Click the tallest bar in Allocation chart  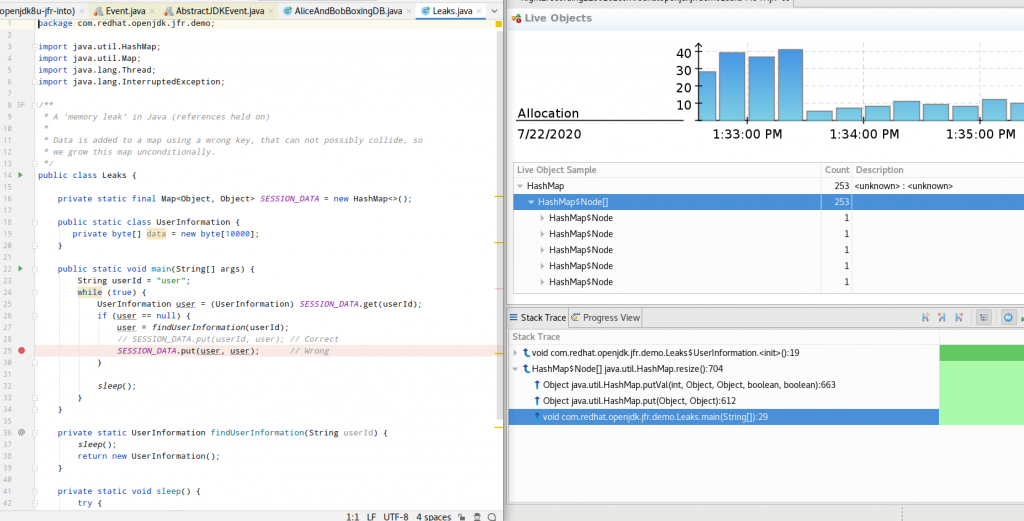click(x=790, y=84)
